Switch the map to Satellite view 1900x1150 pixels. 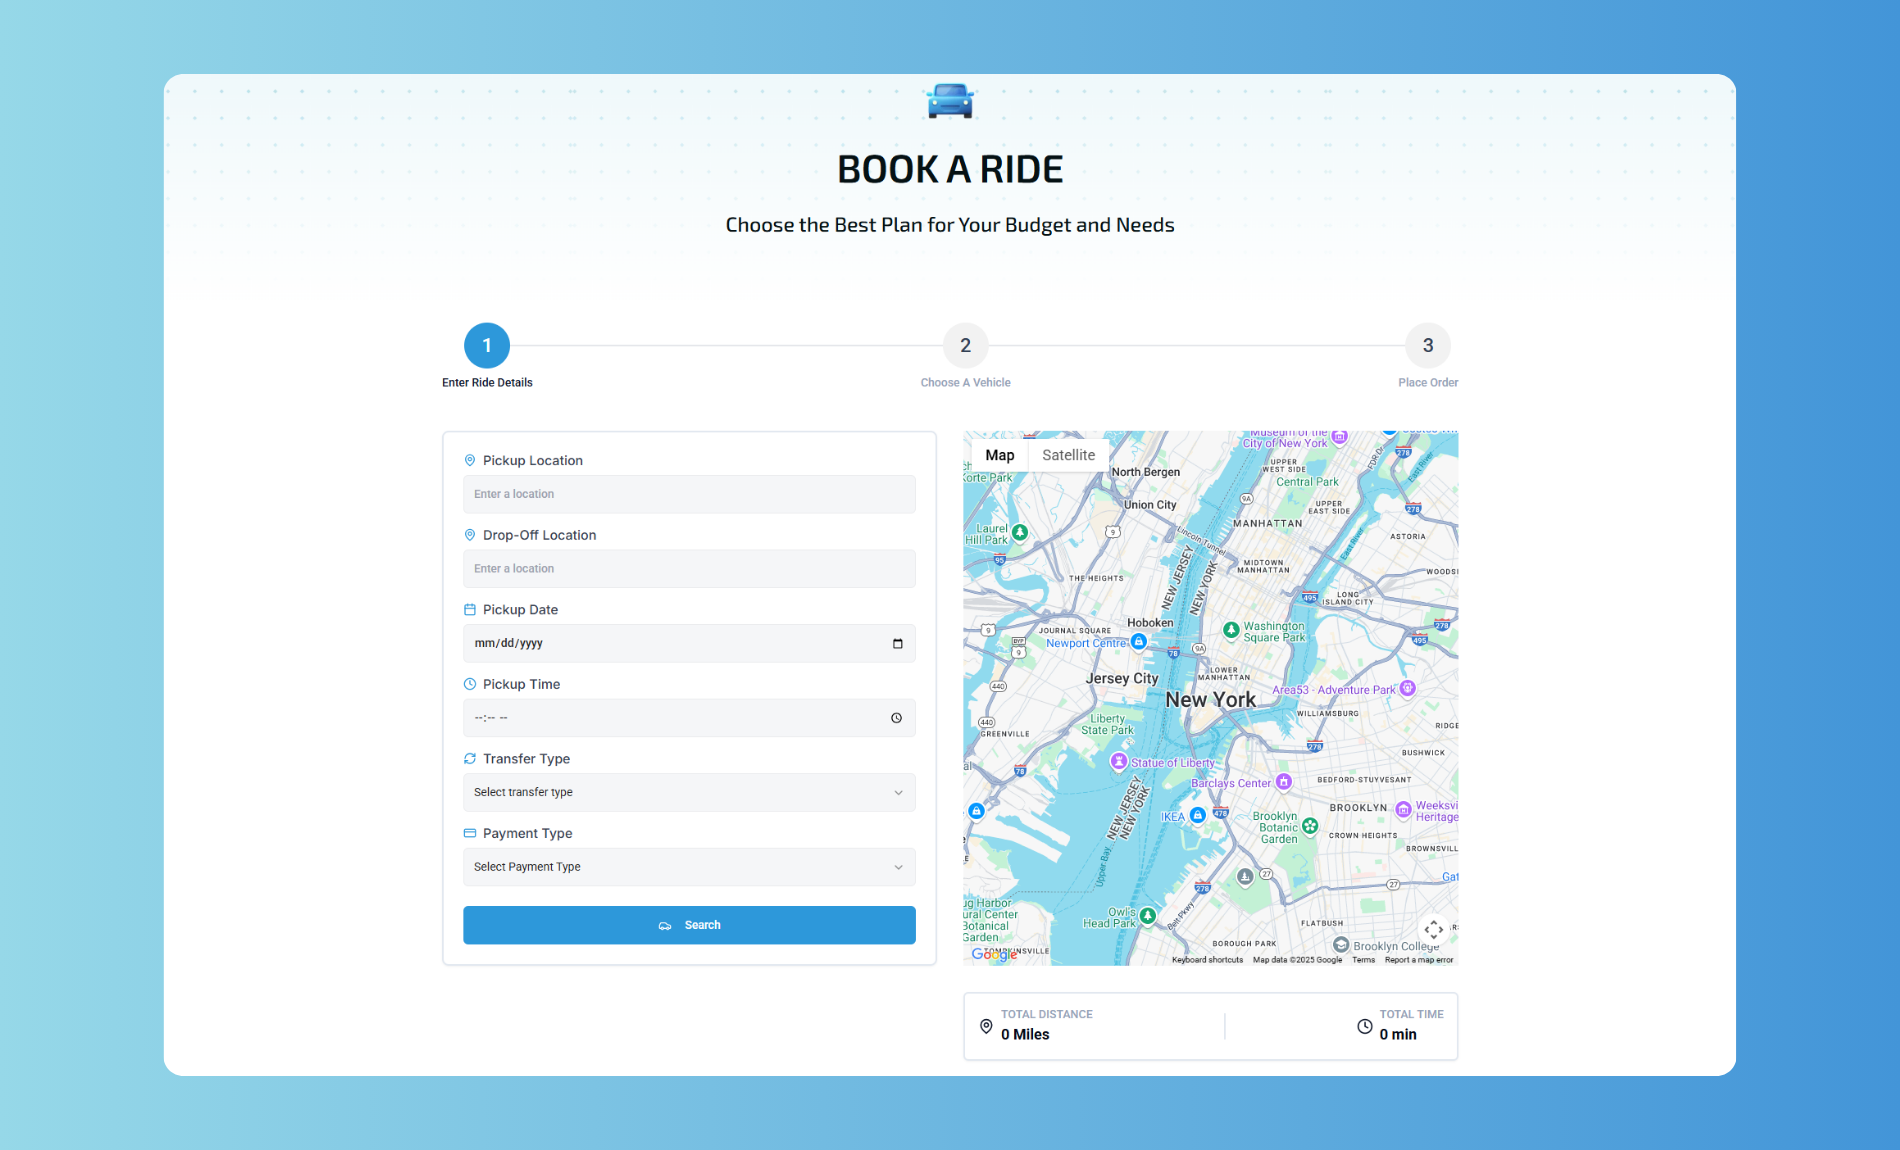point(1068,455)
